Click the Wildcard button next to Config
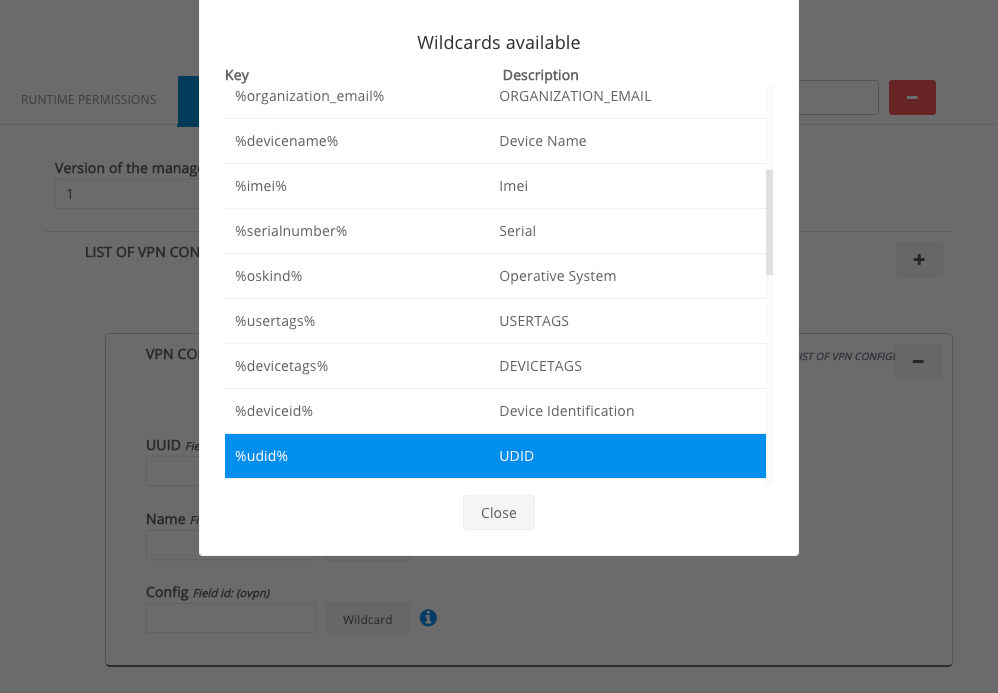Image resolution: width=998 pixels, height=693 pixels. 367,619
